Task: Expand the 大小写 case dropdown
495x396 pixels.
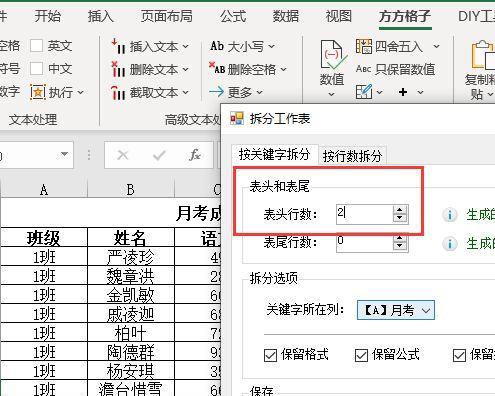Action: click(x=272, y=46)
